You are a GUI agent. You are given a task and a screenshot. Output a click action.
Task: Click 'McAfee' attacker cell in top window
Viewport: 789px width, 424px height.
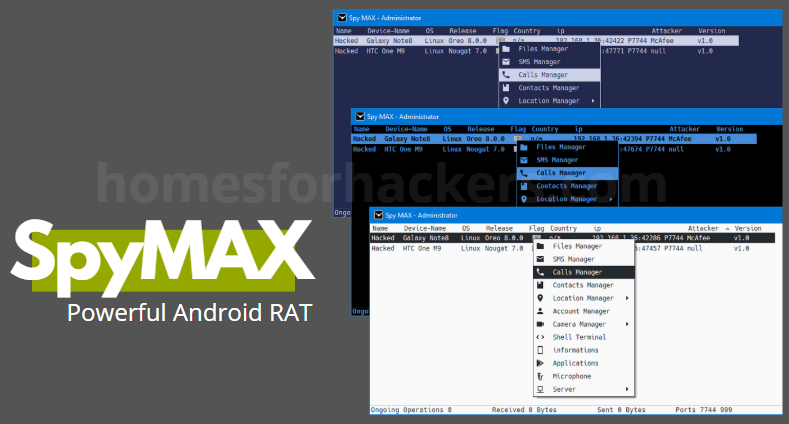pos(662,41)
